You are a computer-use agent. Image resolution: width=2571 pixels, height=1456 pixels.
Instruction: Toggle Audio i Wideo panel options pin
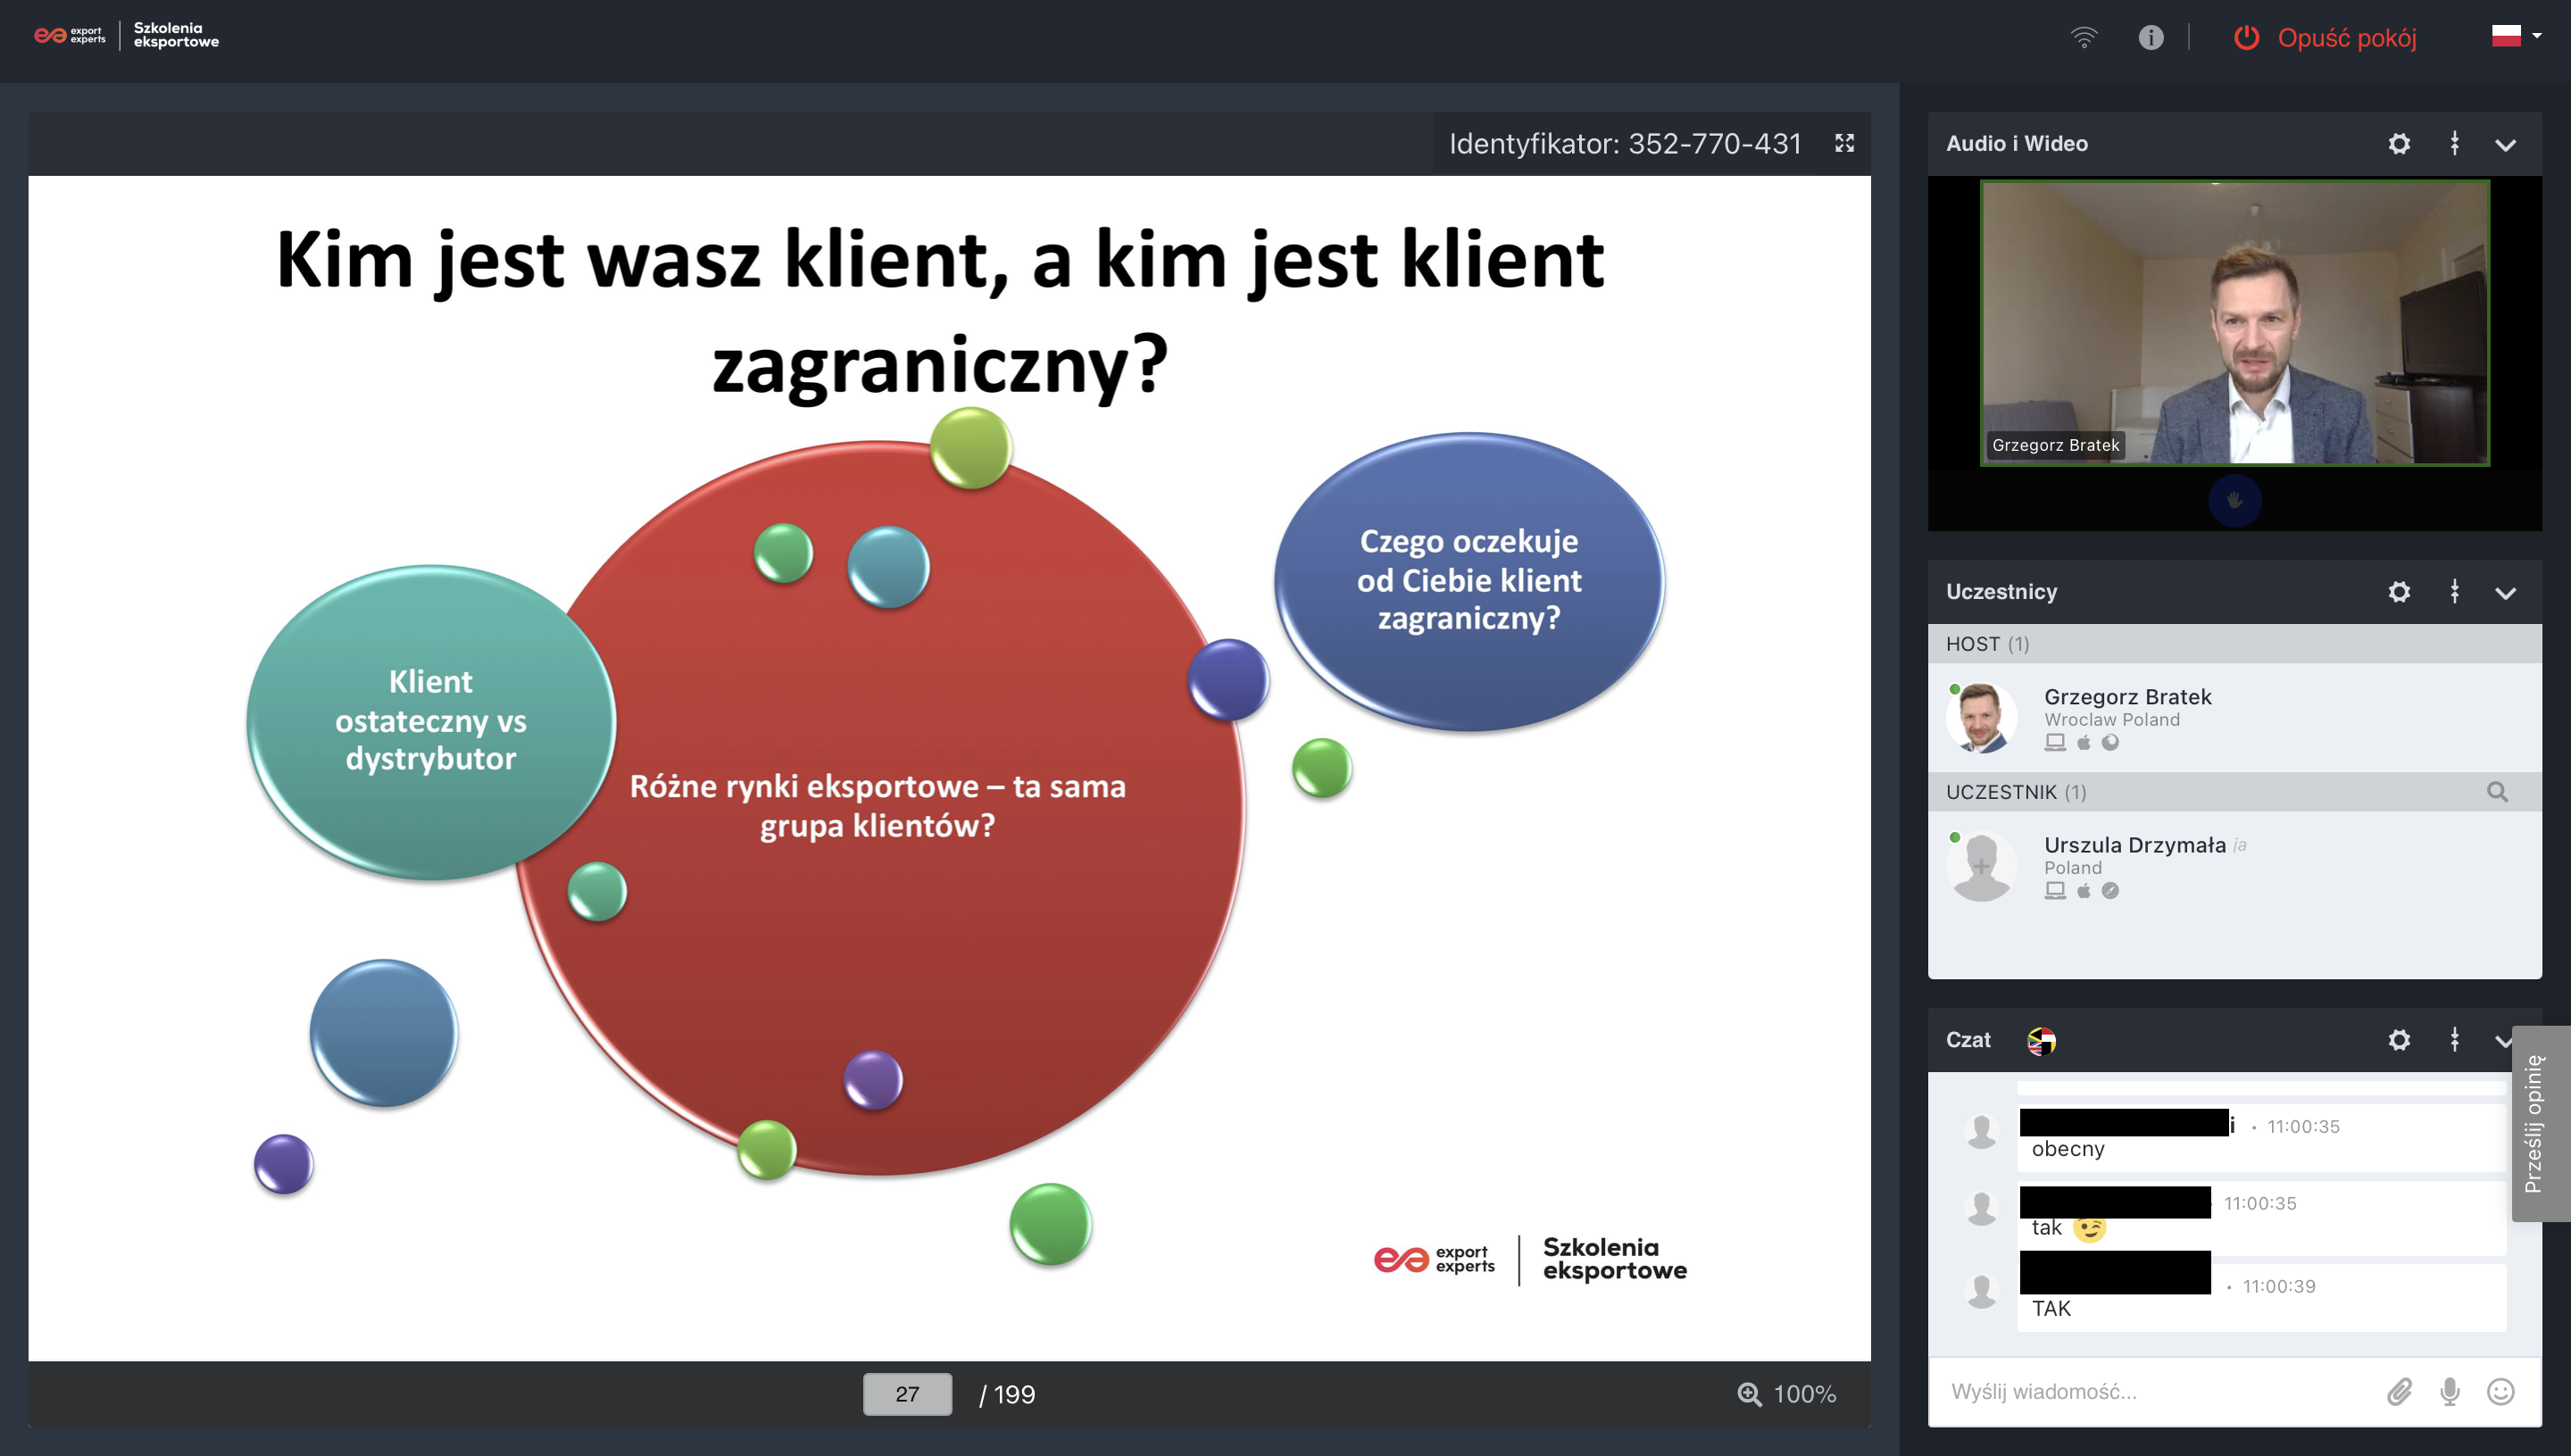(x=2454, y=144)
